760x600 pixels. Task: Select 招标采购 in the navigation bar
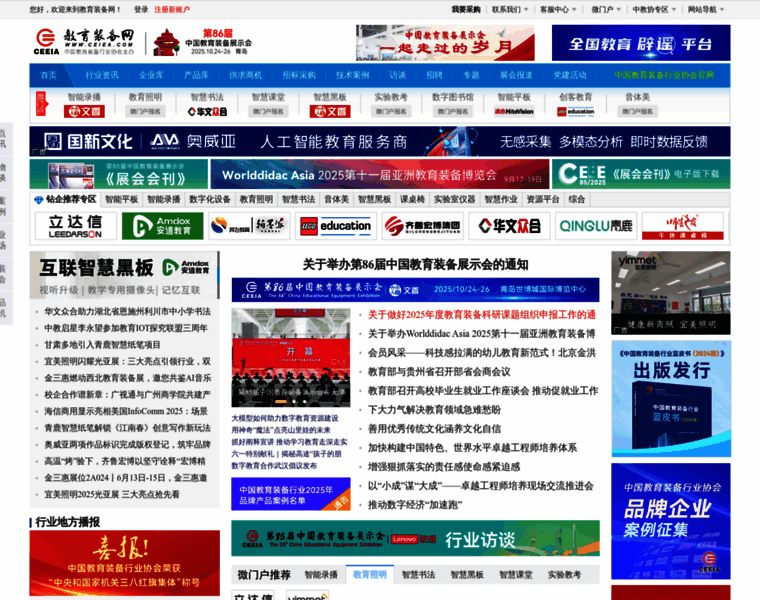click(x=299, y=75)
